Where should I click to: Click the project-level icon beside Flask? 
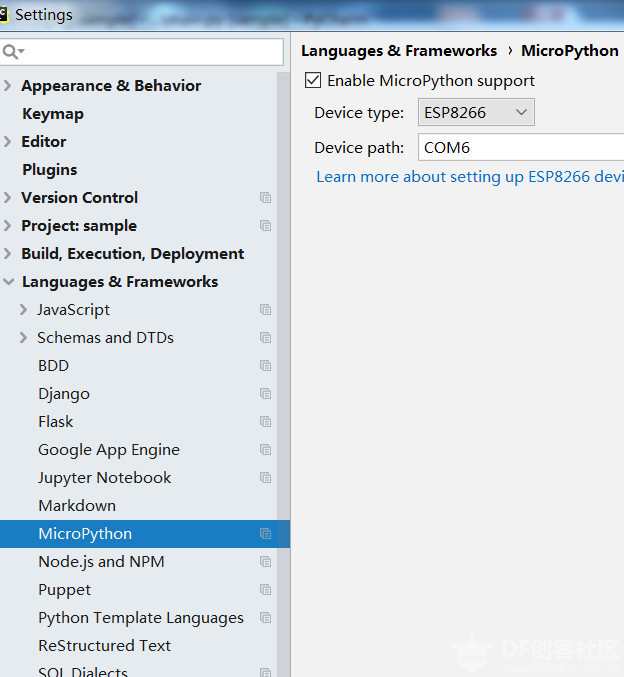tap(265, 421)
